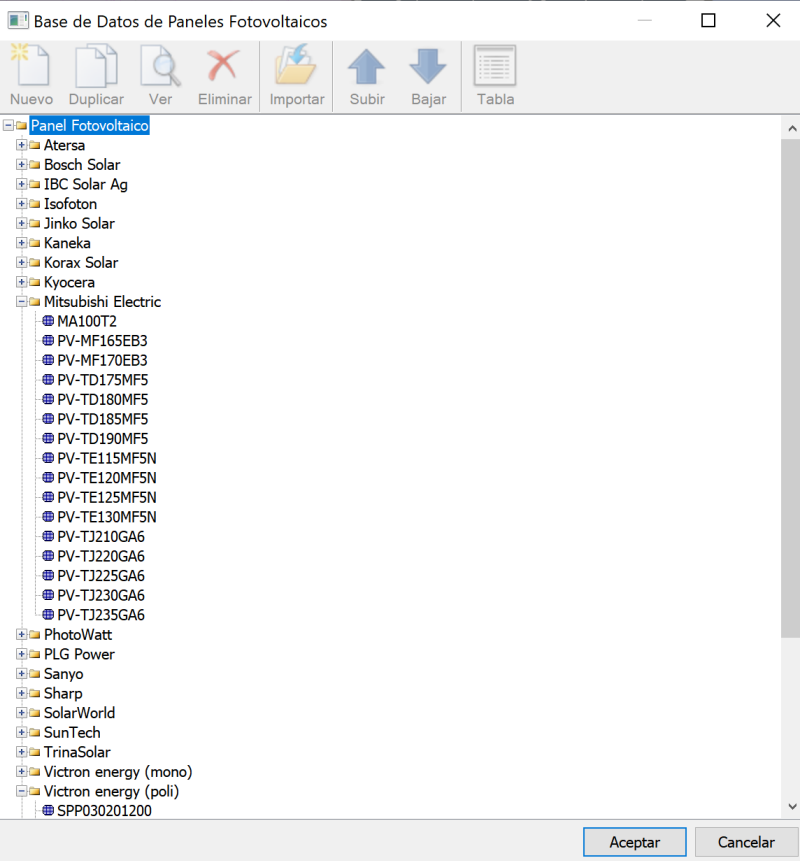
Task: Click the vertical scrollbar thumb
Action: [x=791, y=387]
